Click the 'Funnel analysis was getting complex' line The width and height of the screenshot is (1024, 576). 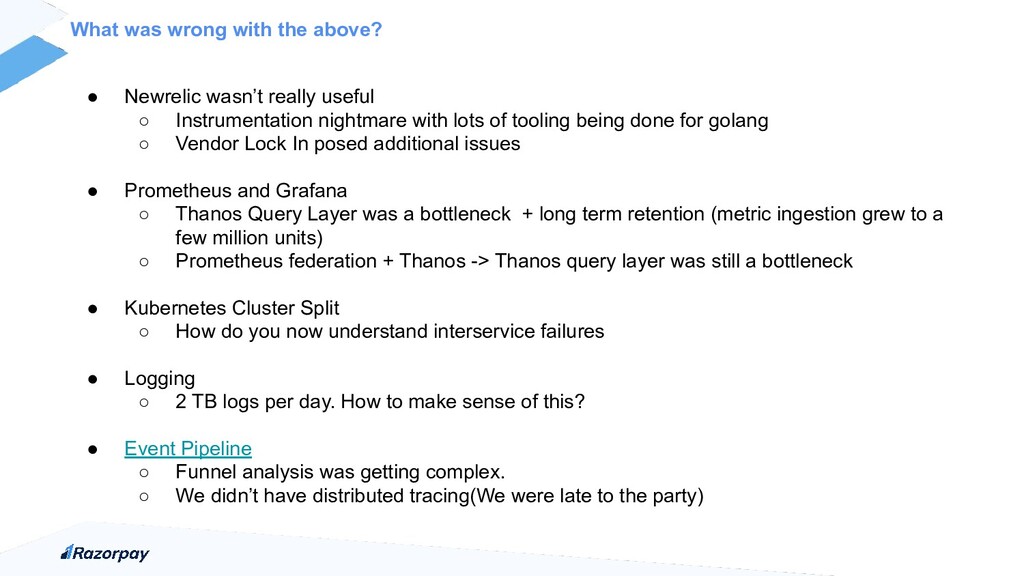[x=340, y=472]
